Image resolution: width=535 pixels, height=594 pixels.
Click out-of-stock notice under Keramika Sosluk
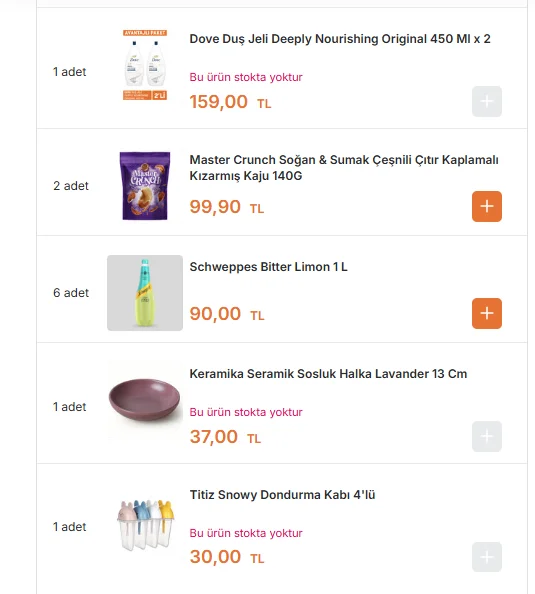(x=246, y=412)
